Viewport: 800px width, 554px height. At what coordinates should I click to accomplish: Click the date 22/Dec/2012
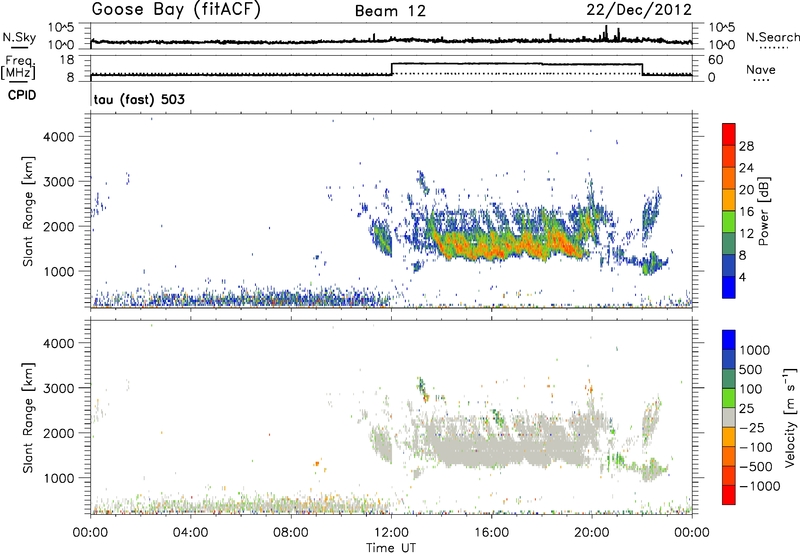pyautogui.click(x=639, y=10)
